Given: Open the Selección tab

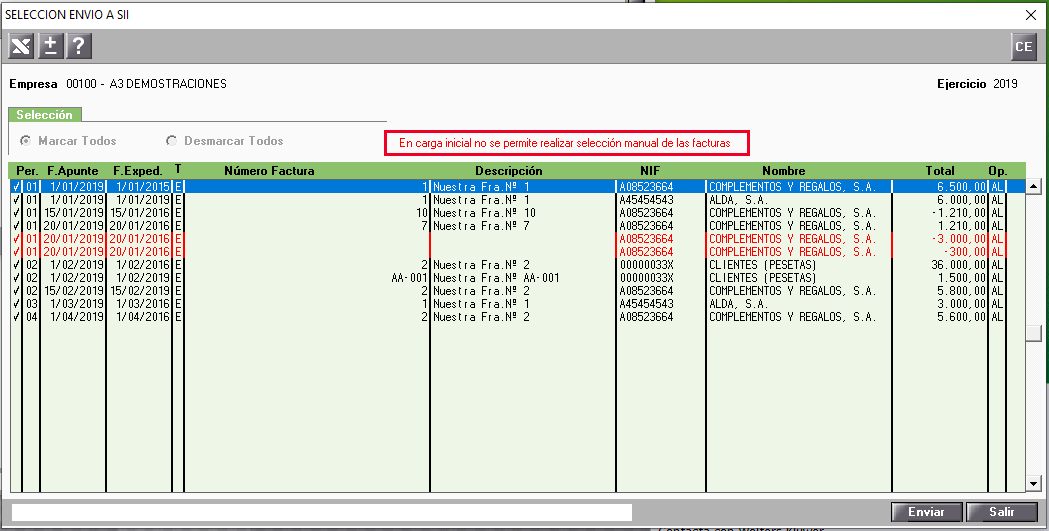Looking at the screenshot, I should (44, 115).
